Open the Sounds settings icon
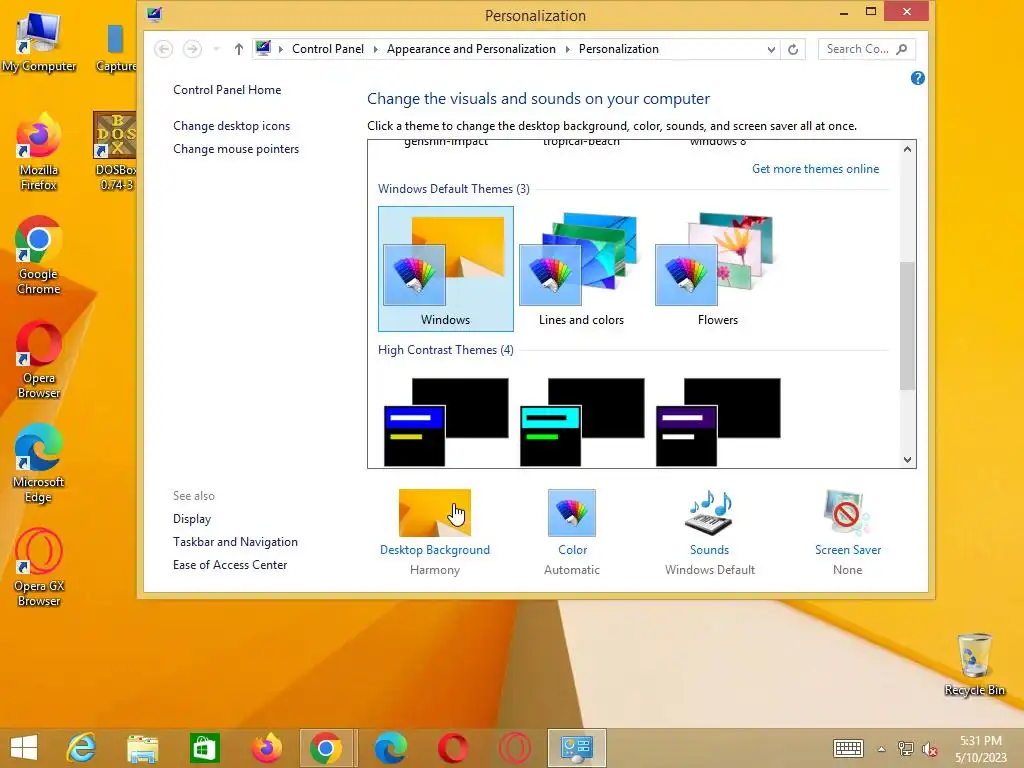Image resolution: width=1024 pixels, height=768 pixels. pos(709,513)
